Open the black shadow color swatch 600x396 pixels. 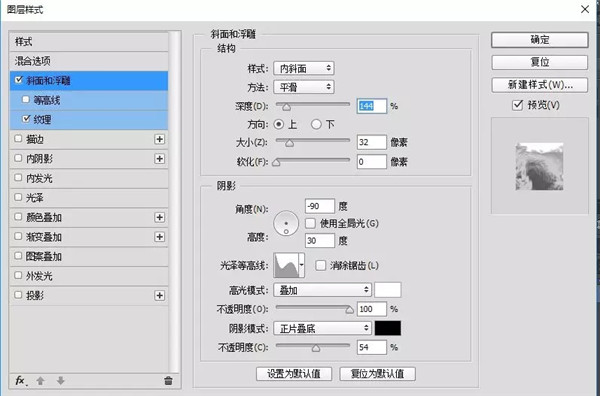click(x=388, y=328)
